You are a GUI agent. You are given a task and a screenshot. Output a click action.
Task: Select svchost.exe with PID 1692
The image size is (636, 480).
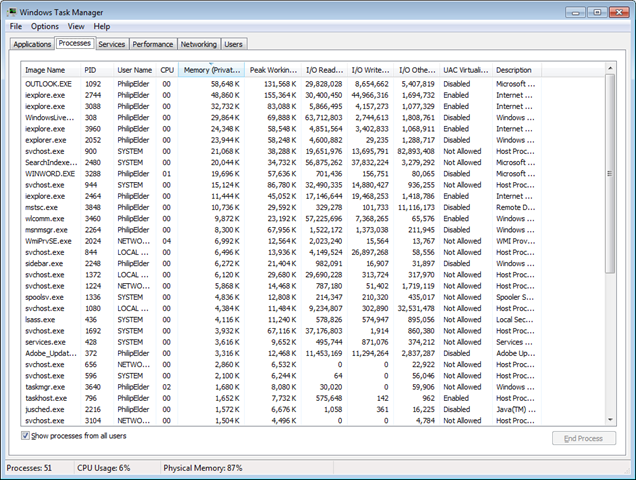pyautogui.click(x=280, y=331)
